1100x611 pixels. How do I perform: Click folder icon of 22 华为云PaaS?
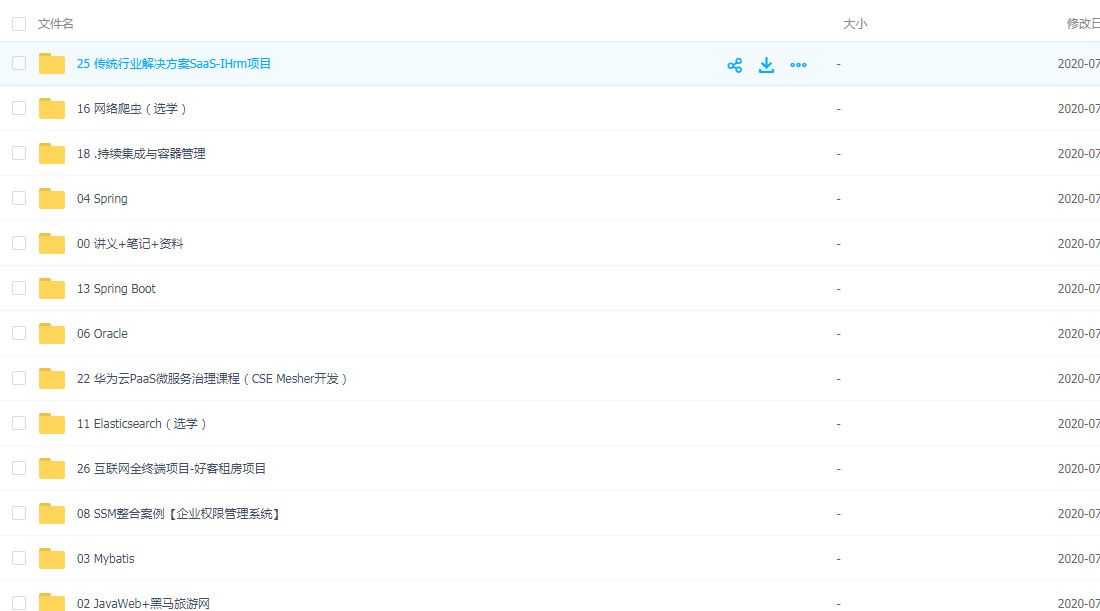[52, 379]
